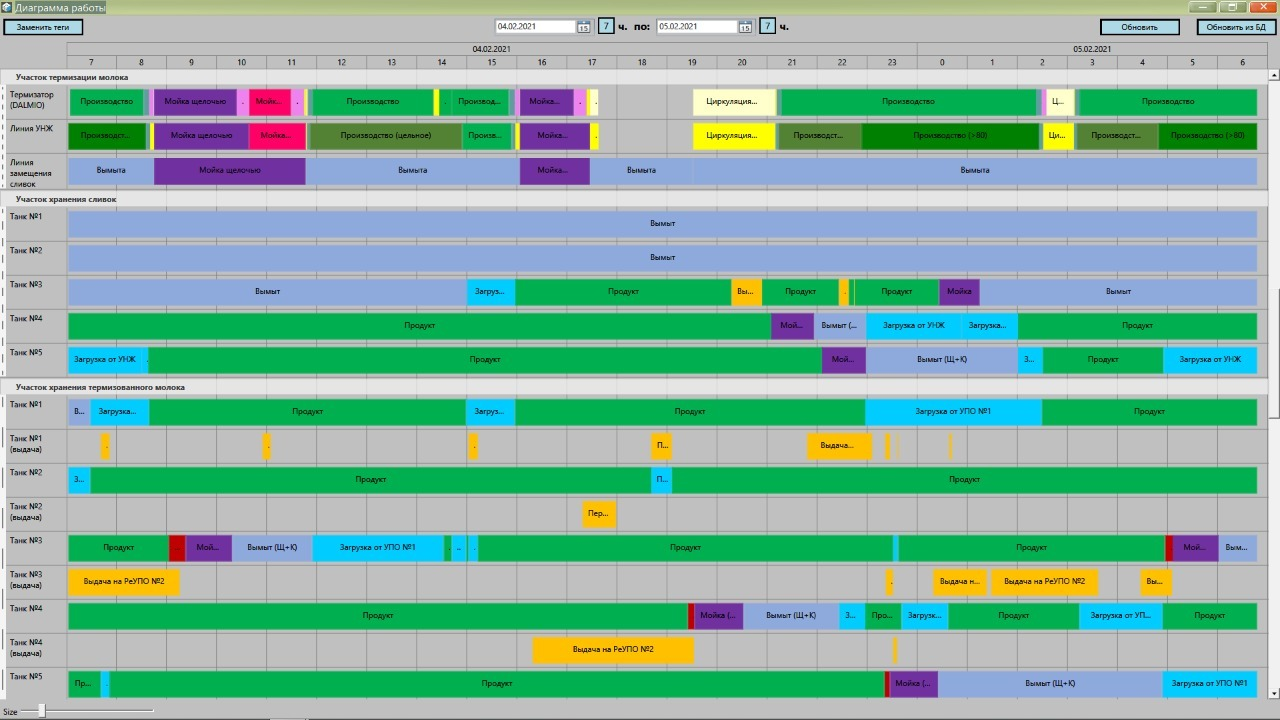The image size is (1280, 720).
Task: Click the end date field 05.02.2021
Action: [696, 27]
